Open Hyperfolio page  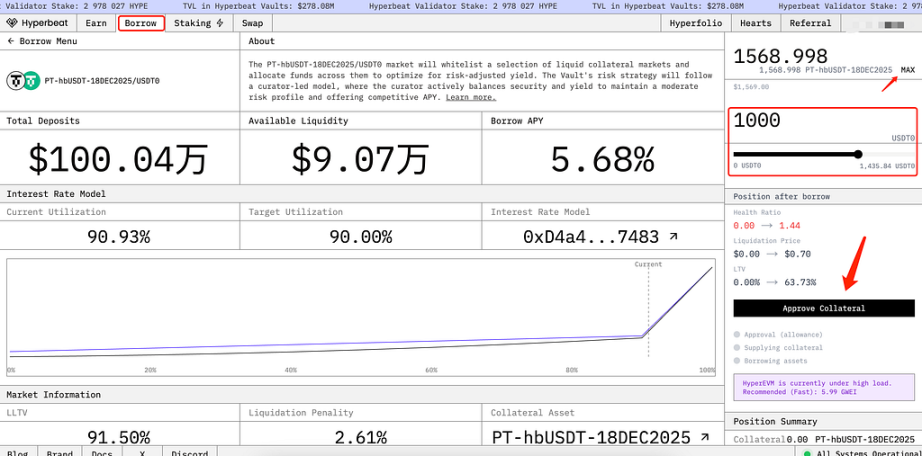pos(696,23)
